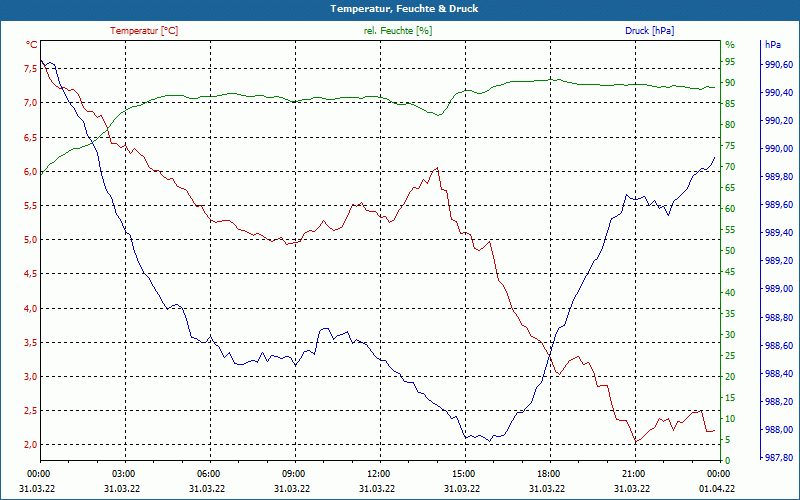This screenshot has width=800, height=500.
Task: Click the 01.04.22 date label
Action: (717, 489)
